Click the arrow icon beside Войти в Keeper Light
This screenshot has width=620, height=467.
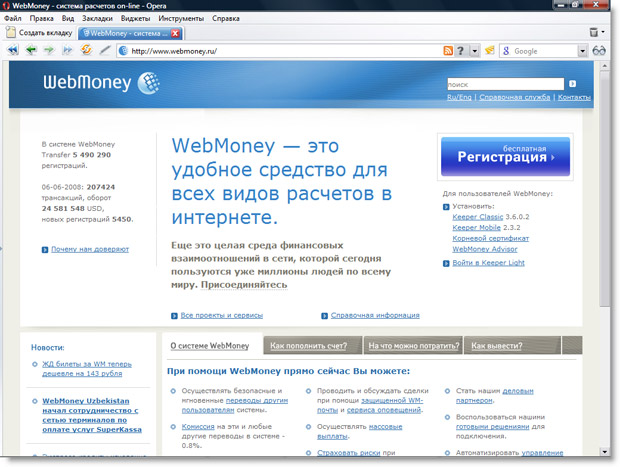[x=446, y=263]
